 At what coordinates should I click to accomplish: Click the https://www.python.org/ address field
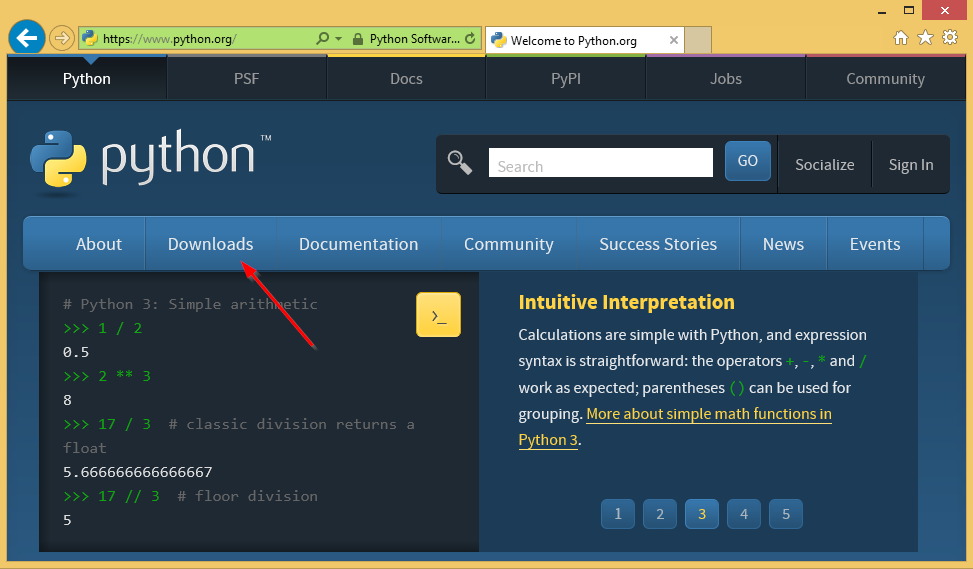click(x=197, y=38)
